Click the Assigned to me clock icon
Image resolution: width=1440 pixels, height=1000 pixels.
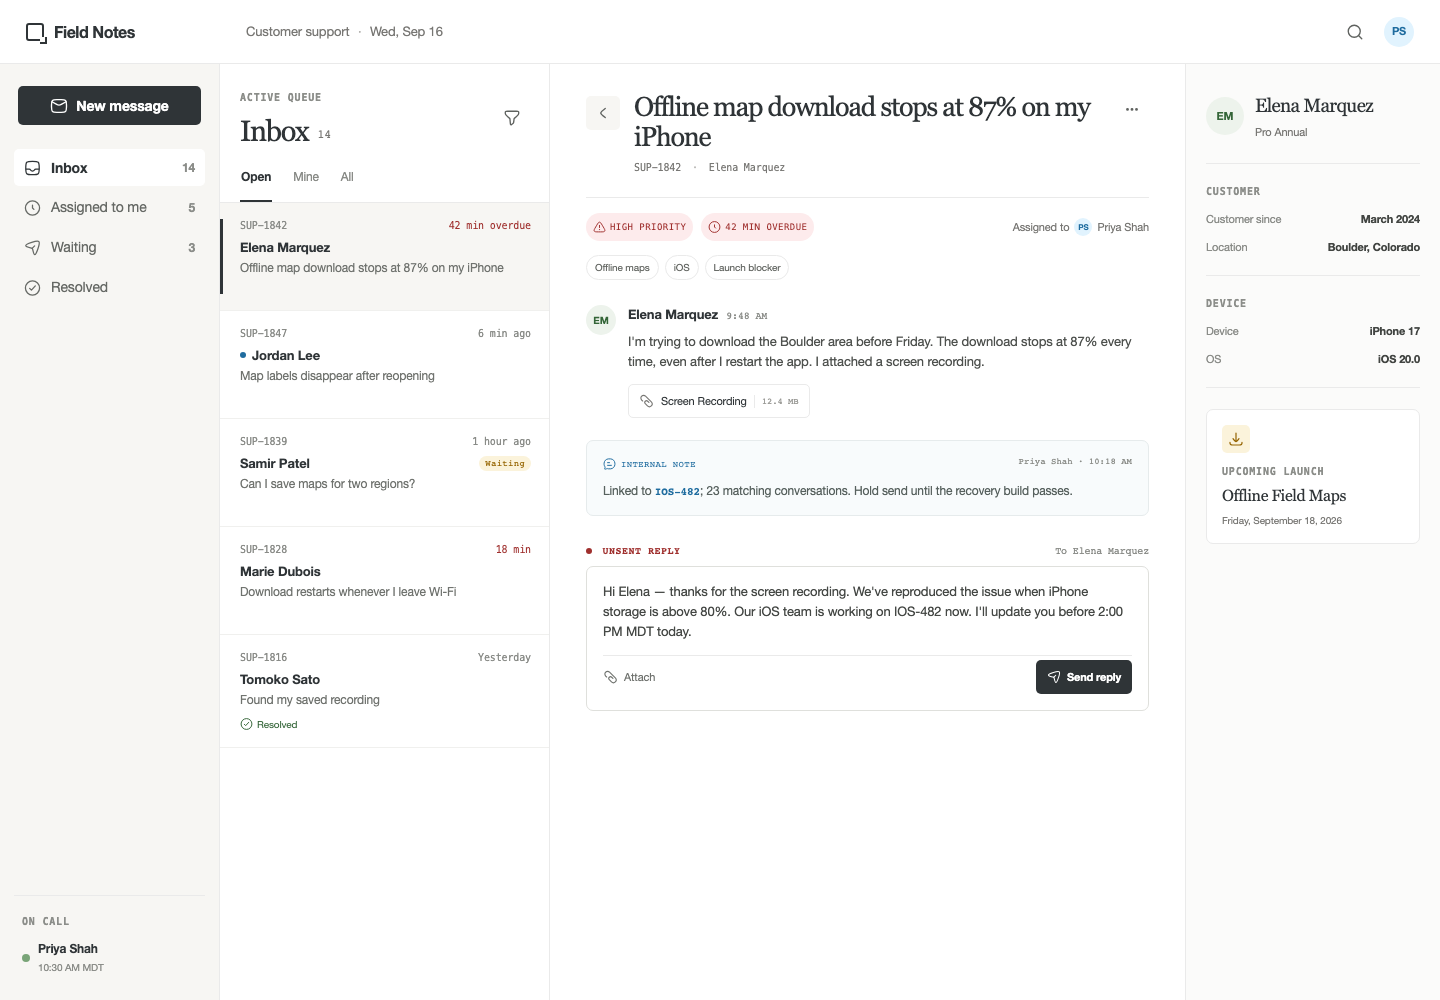[32, 208]
